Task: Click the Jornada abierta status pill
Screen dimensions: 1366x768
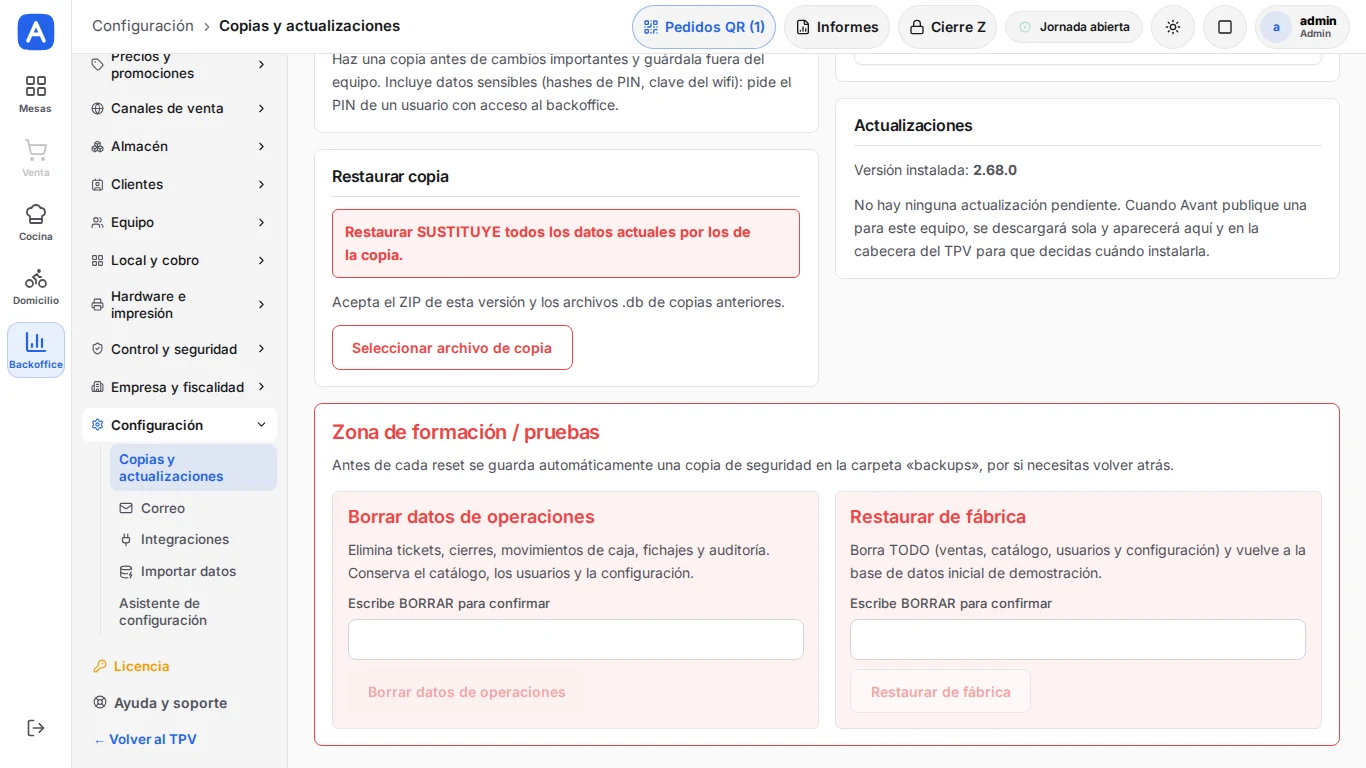Action: click(x=1074, y=27)
